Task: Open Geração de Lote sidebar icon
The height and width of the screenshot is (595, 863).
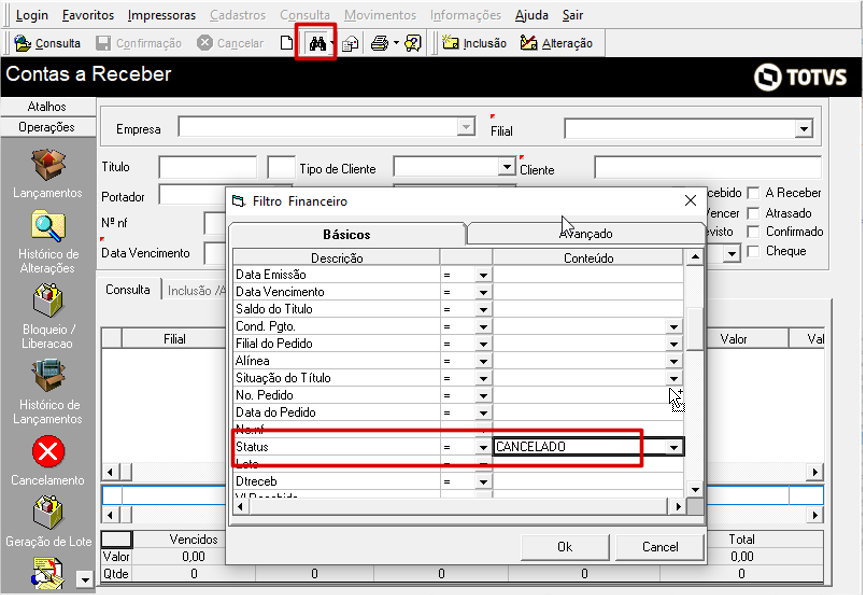Action: (48, 512)
